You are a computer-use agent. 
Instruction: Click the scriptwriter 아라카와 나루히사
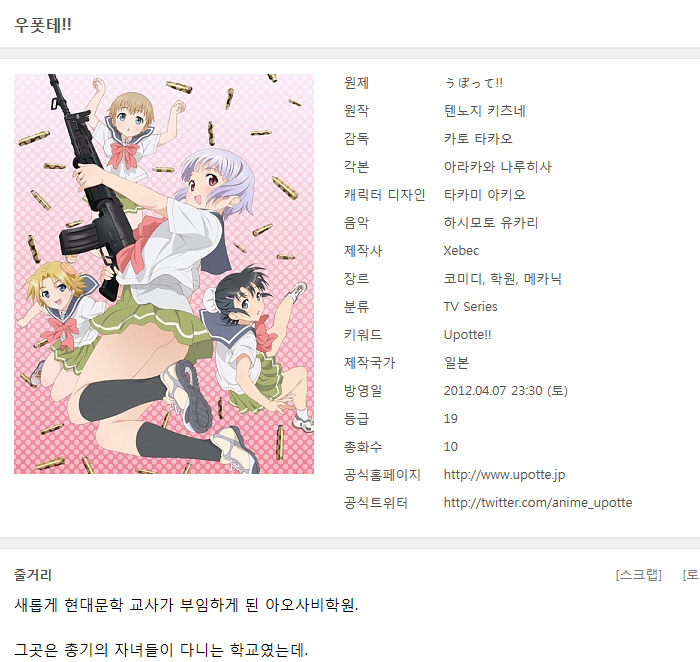pyautogui.click(x=497, y=167)
